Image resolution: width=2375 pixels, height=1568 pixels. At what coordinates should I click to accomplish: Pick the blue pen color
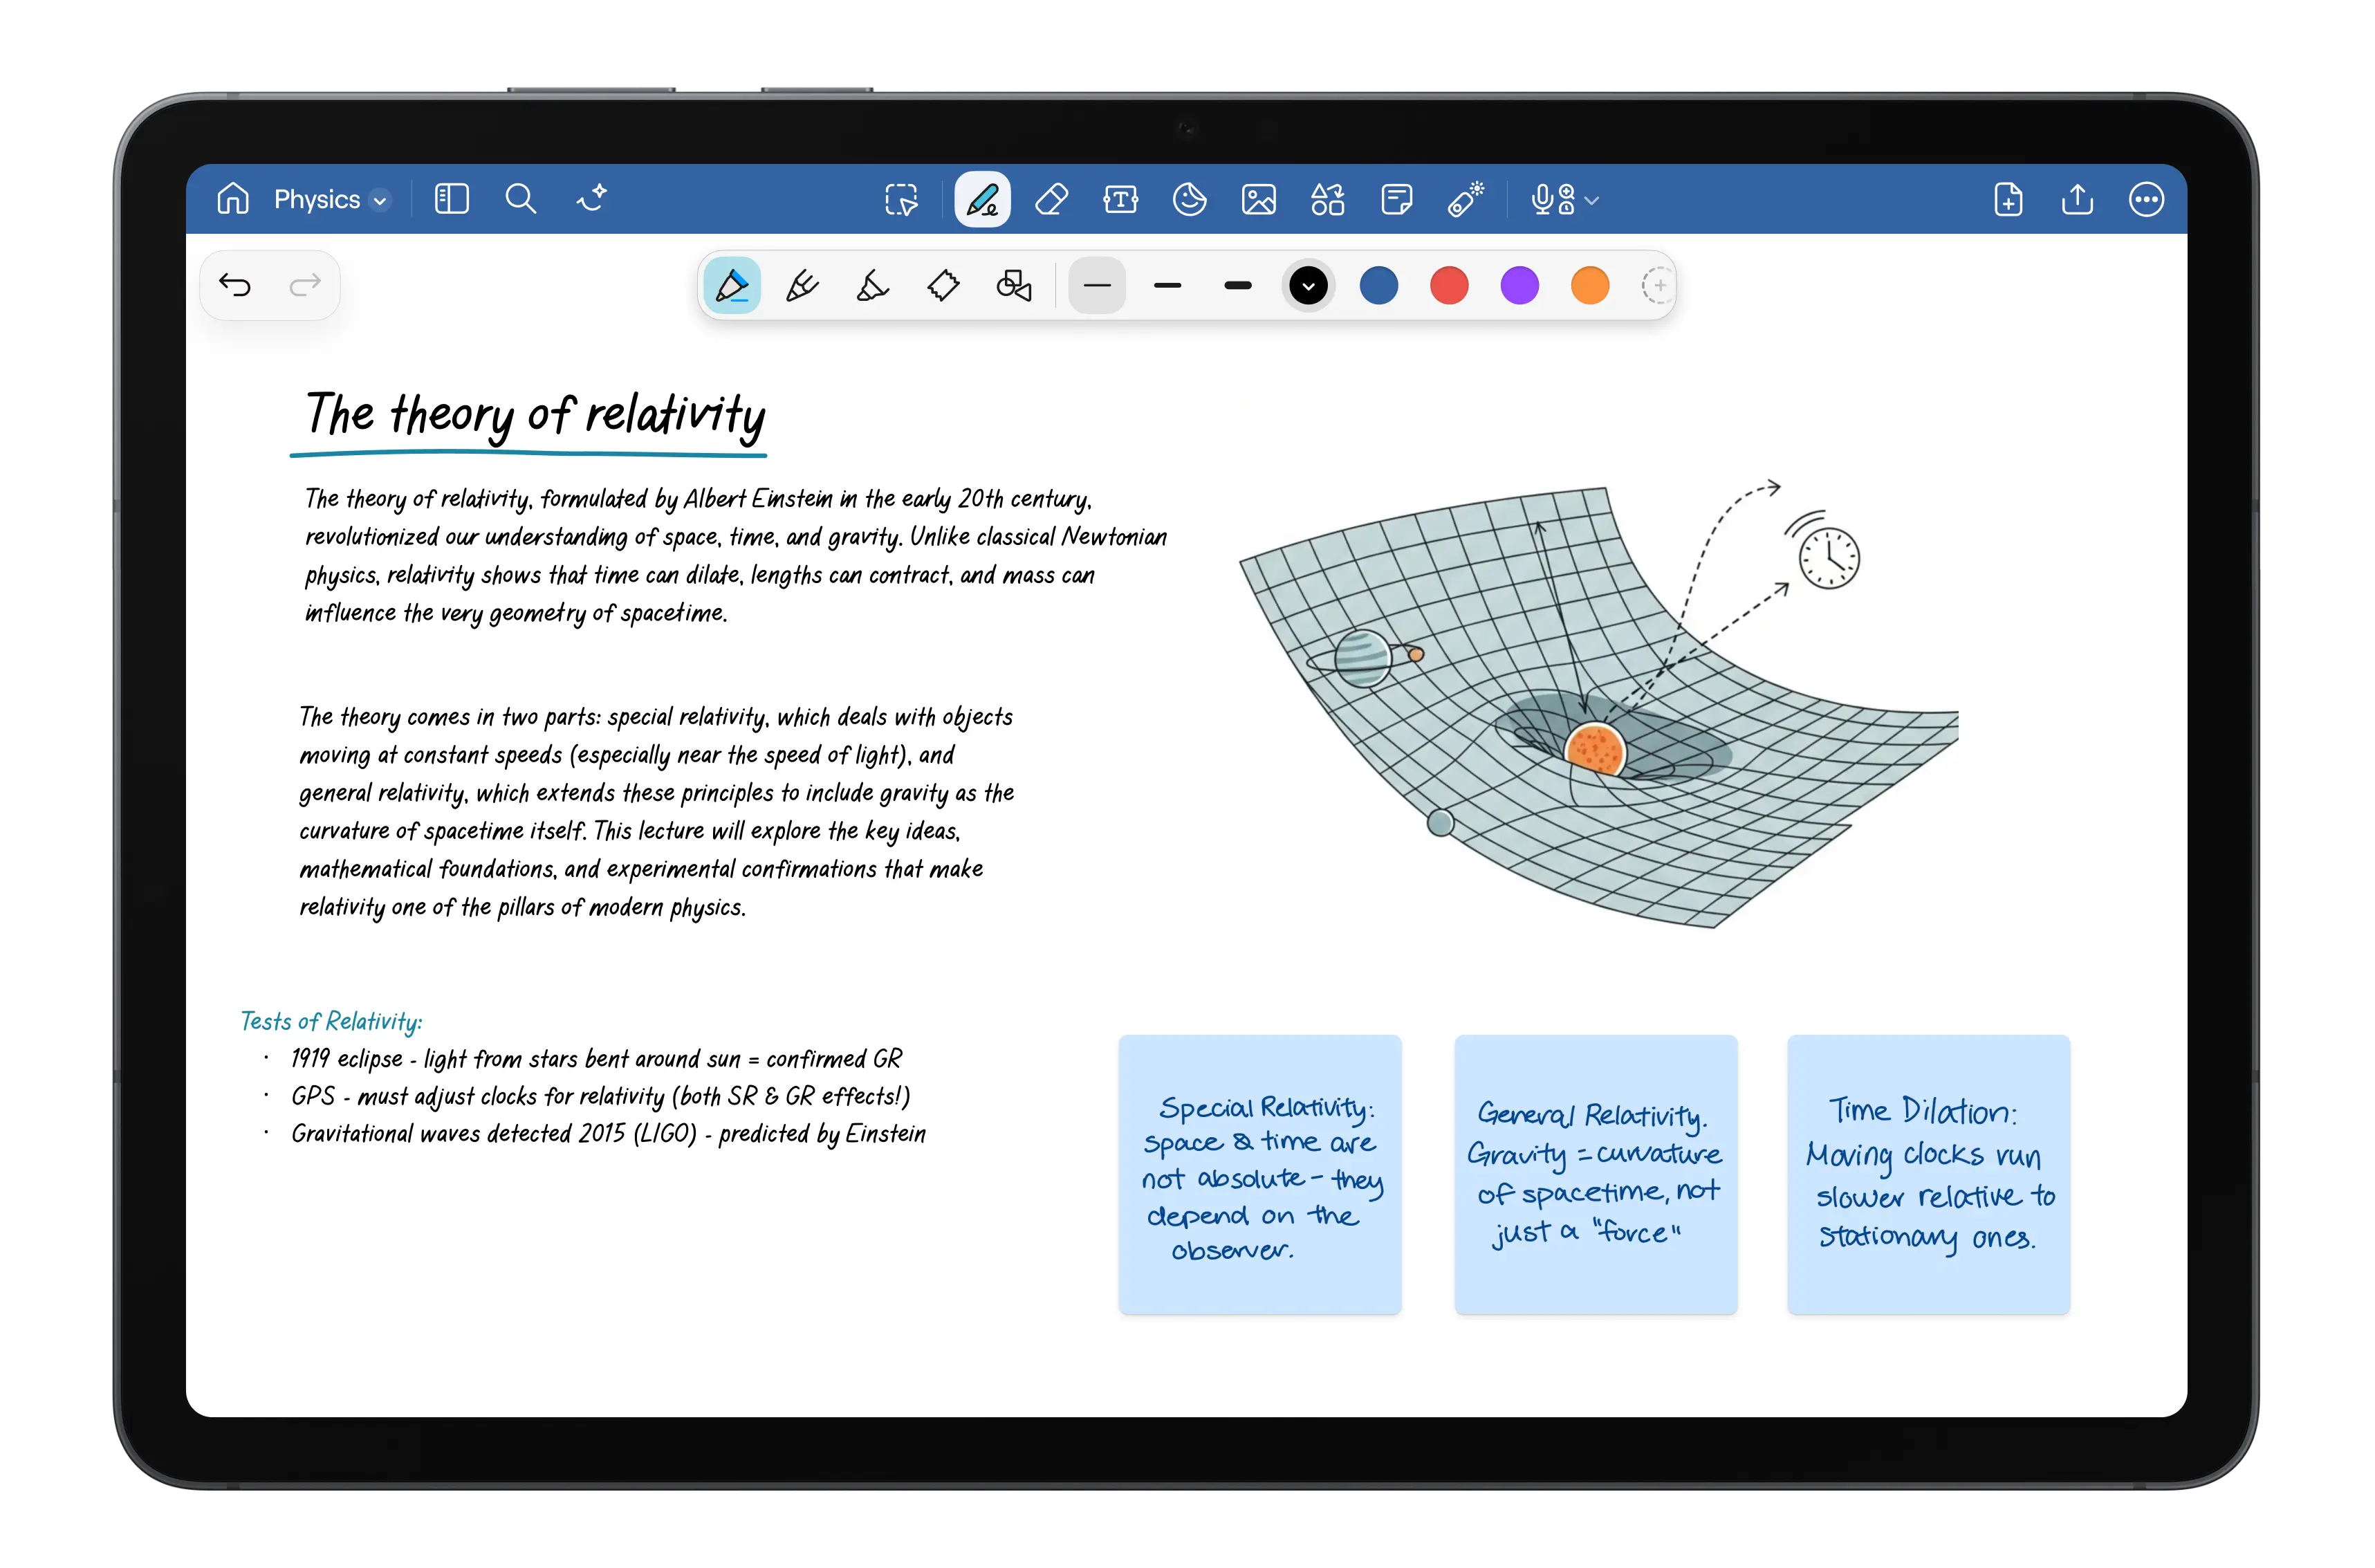[1379, 286]
